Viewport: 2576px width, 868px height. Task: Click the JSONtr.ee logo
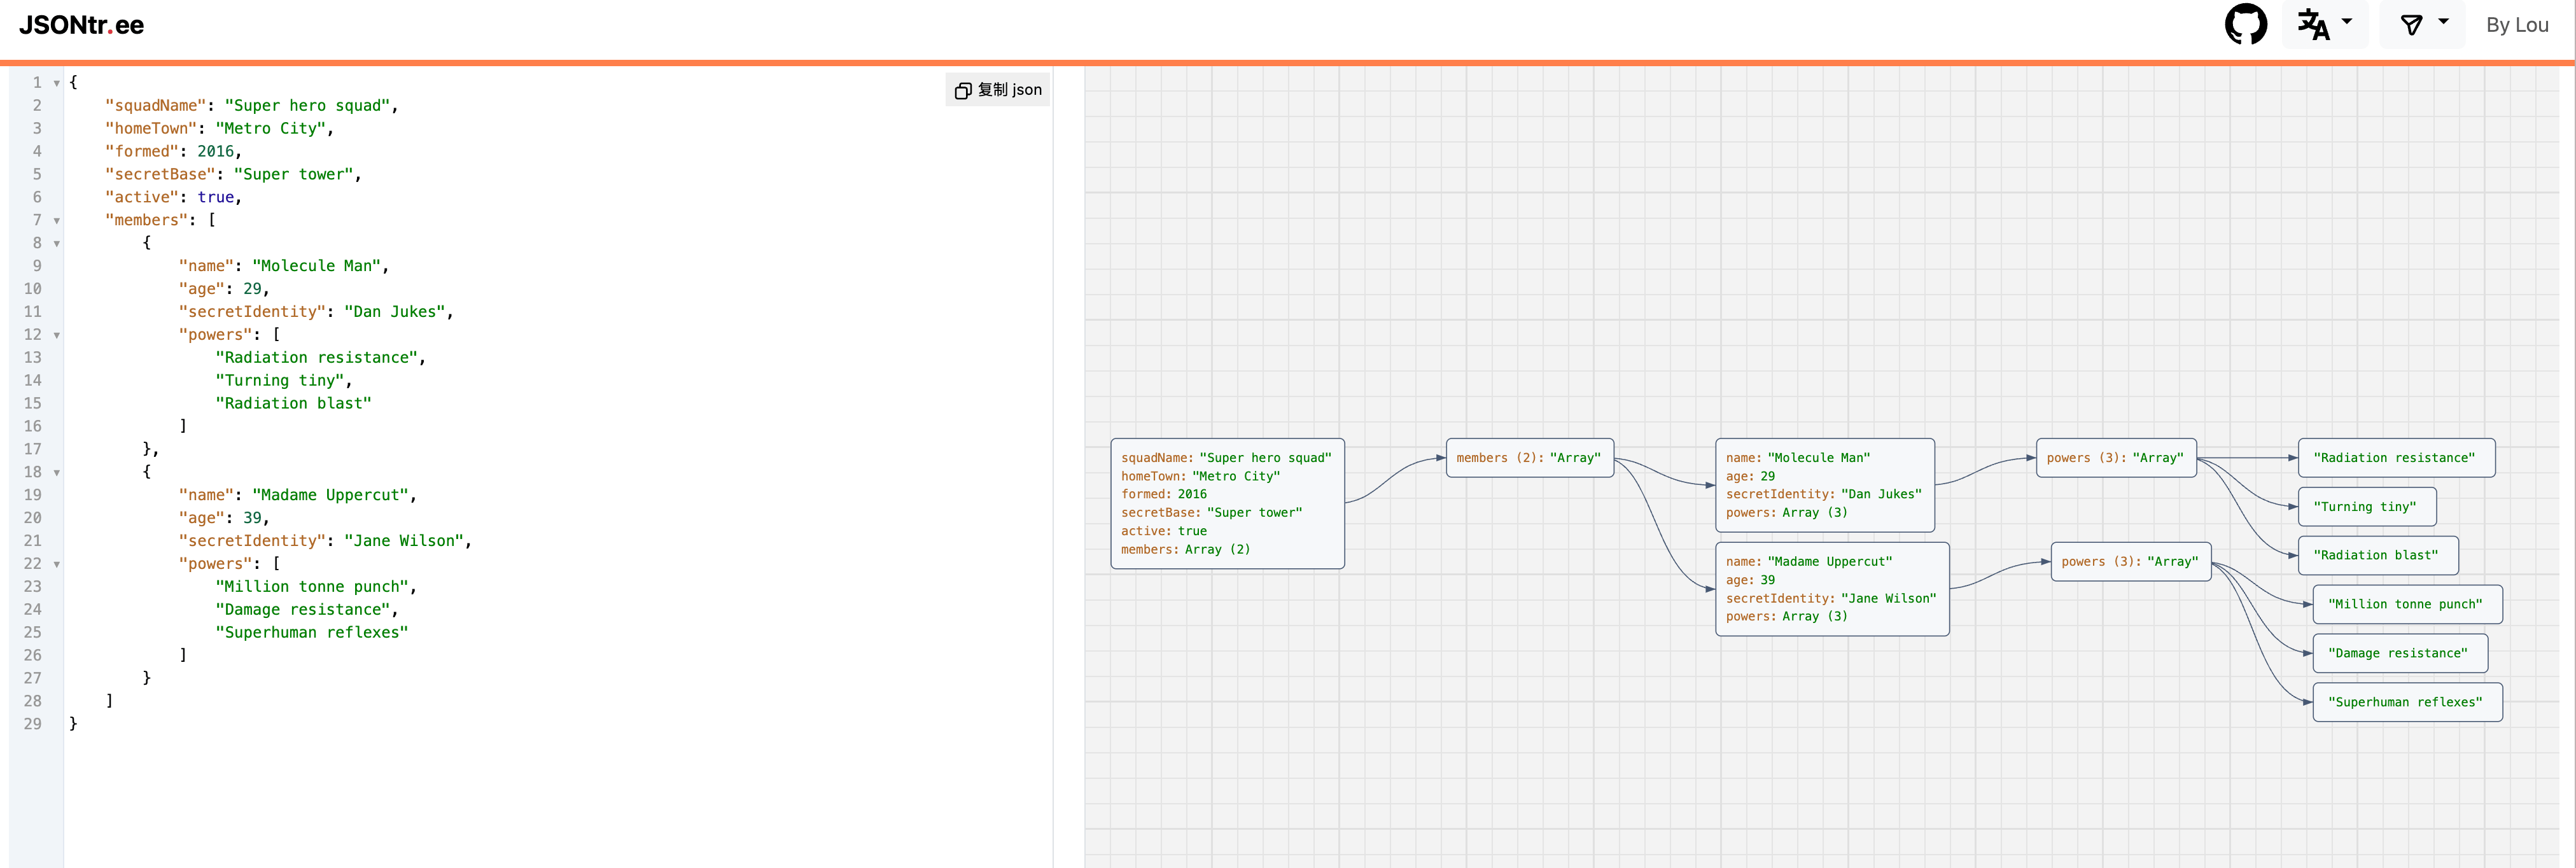pos(81,25)
